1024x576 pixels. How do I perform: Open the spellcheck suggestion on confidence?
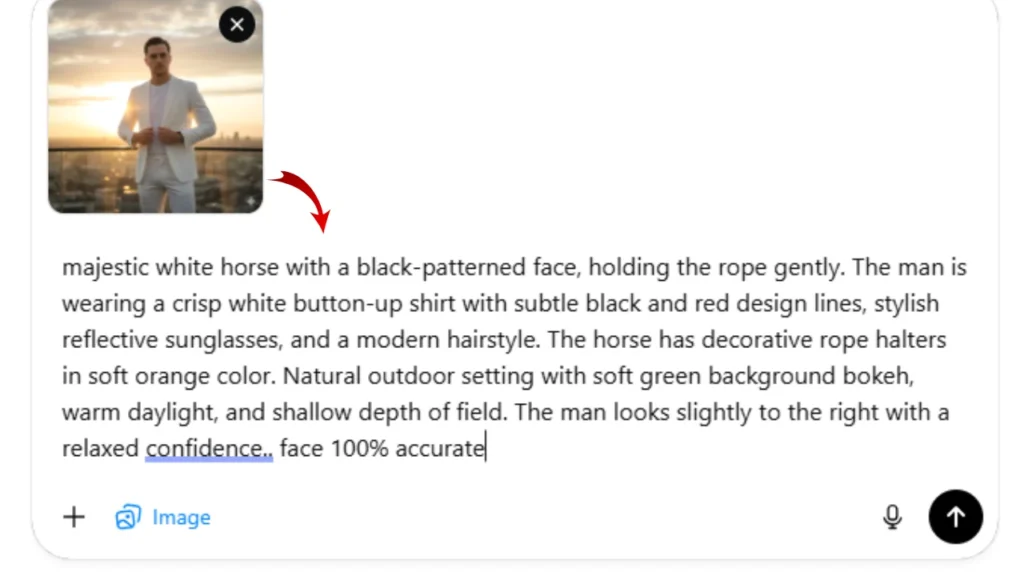206,448
